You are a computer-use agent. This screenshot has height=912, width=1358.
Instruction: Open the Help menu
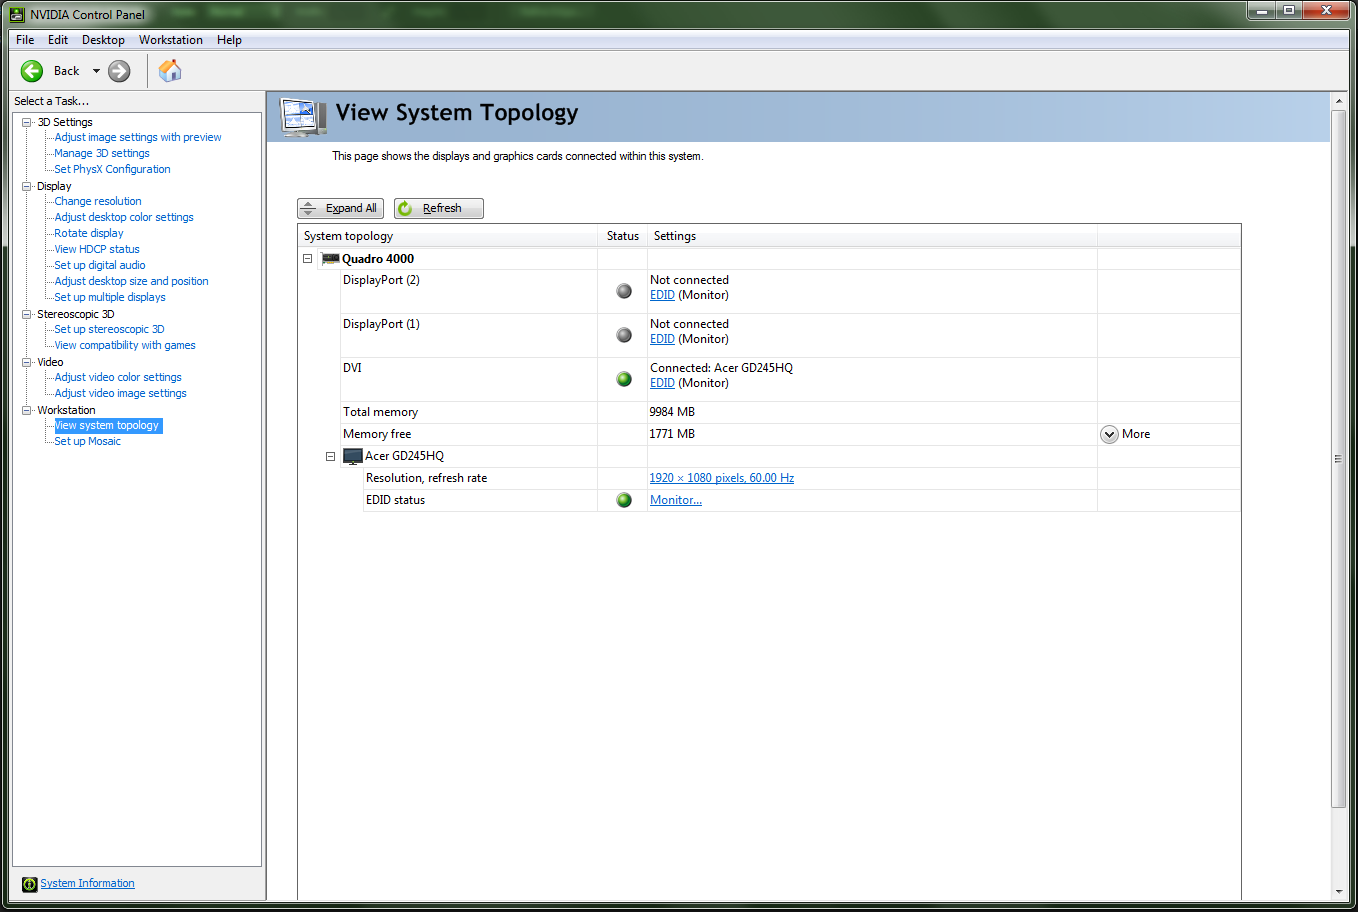(229, 40)
